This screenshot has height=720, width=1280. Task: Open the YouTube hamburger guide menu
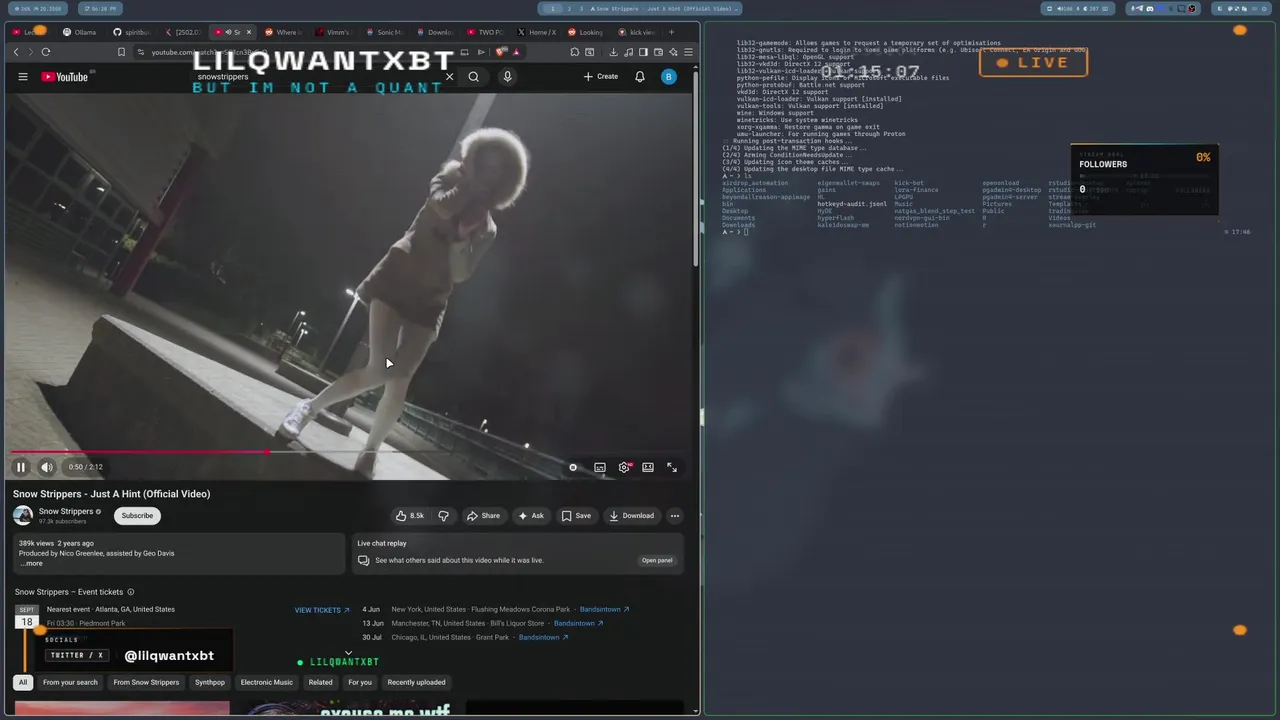pos(23,77)
